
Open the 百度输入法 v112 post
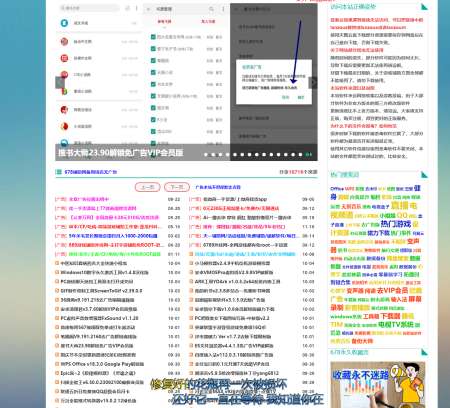(x=234, y=355)
